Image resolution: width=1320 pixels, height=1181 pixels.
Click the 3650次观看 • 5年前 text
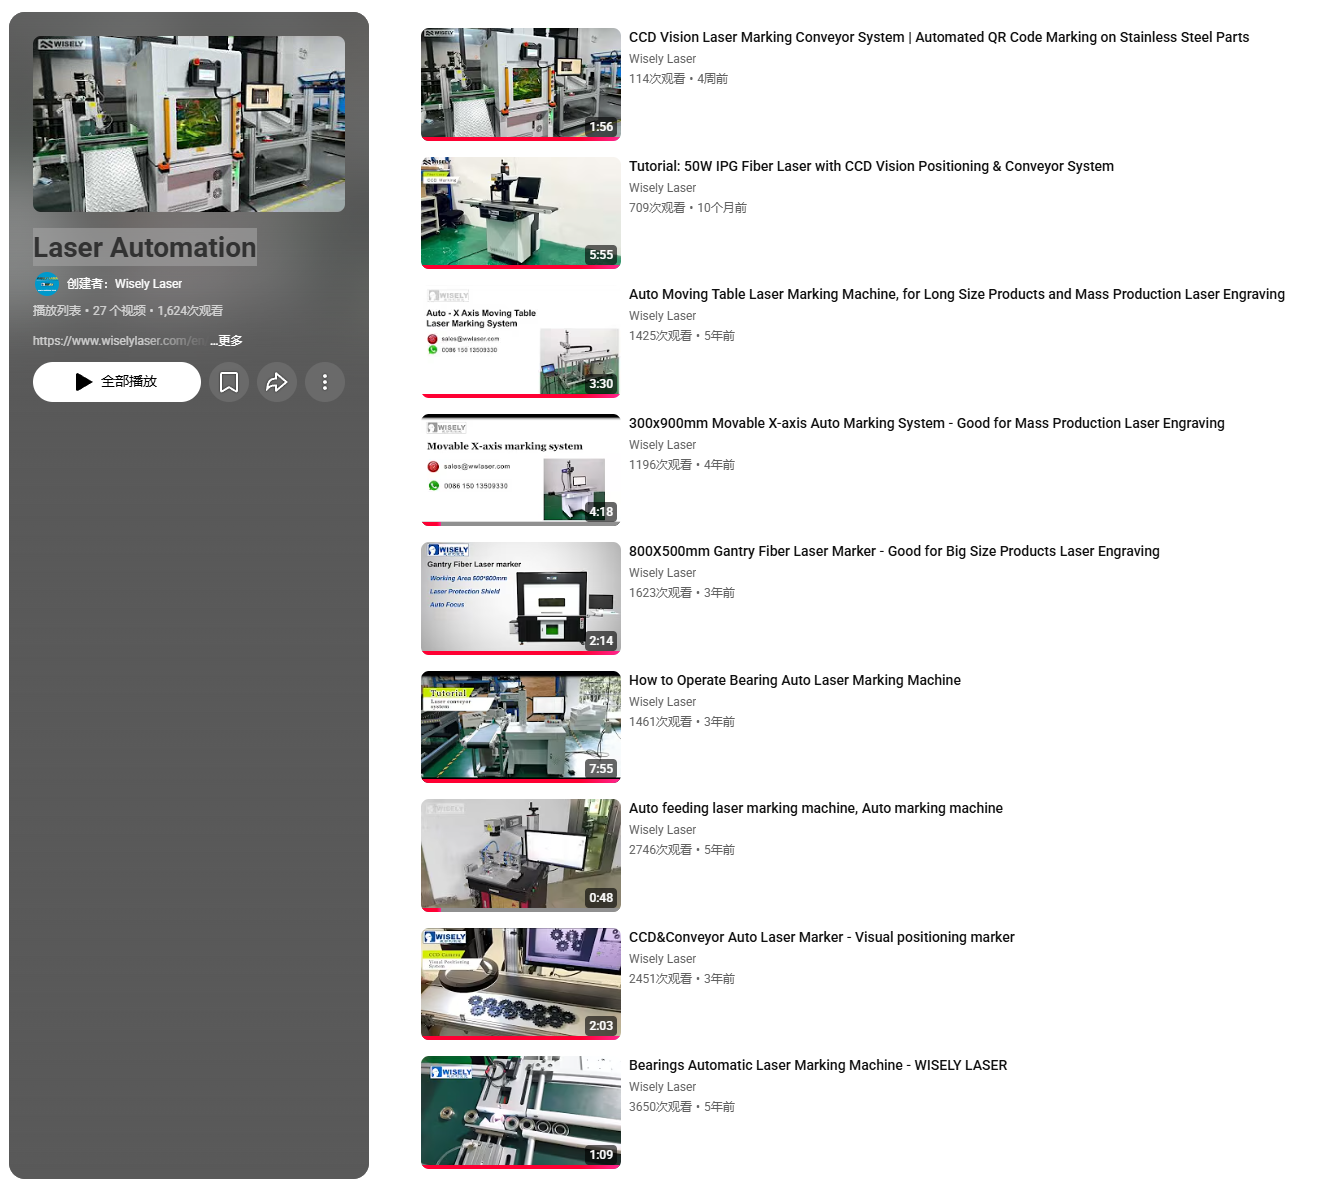coord(682,1107)
